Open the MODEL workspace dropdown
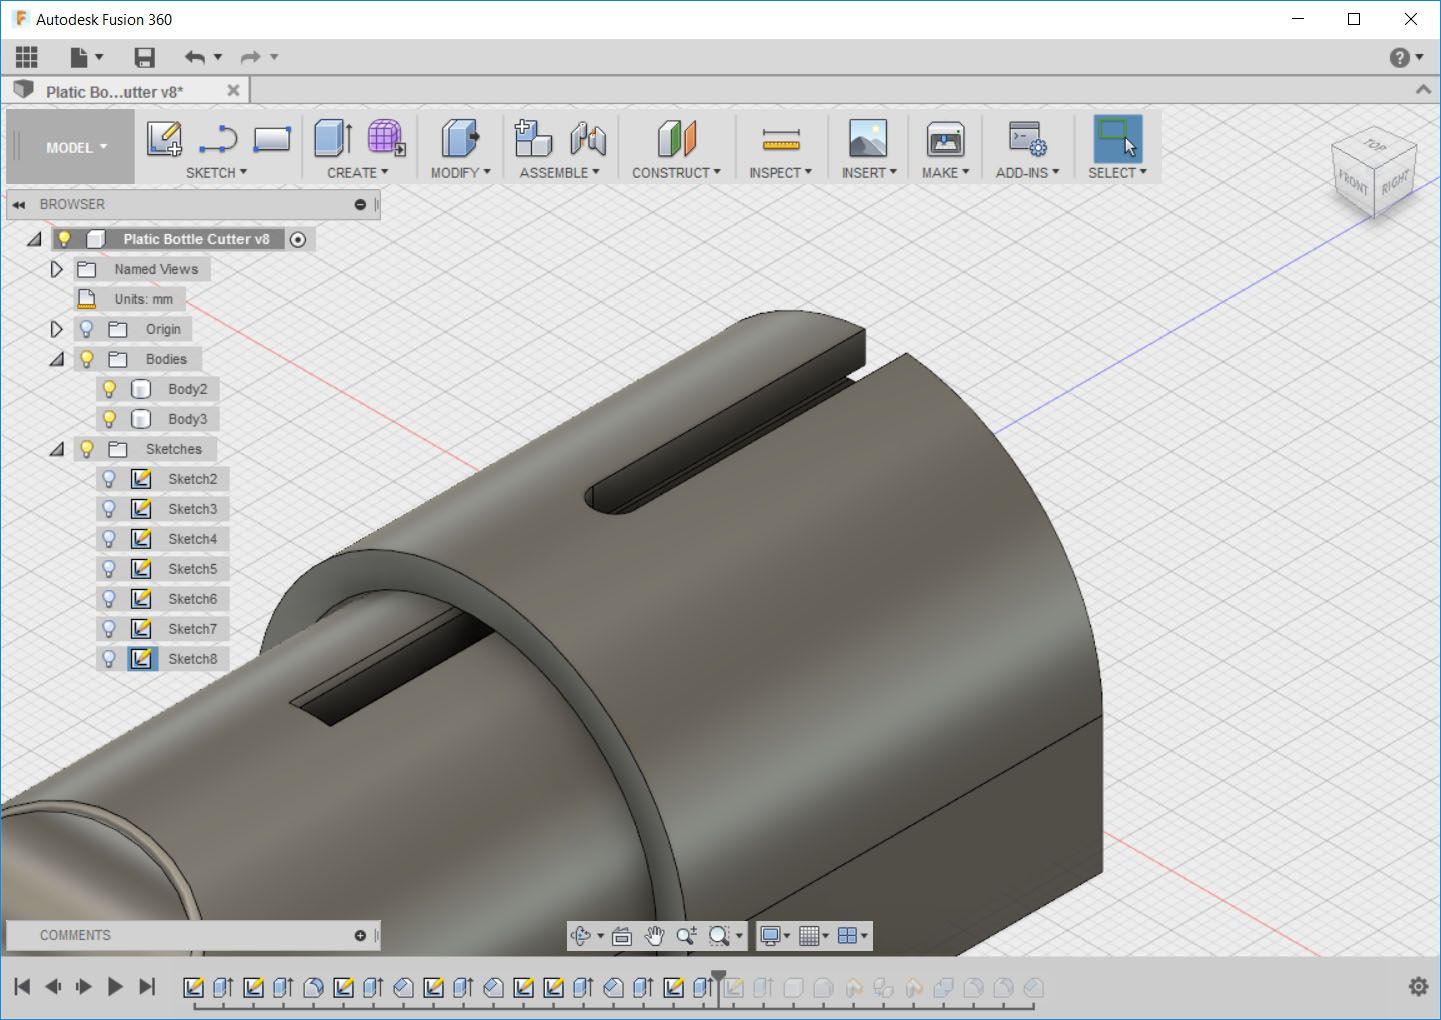1441x1020 pixels. point(75,147)
